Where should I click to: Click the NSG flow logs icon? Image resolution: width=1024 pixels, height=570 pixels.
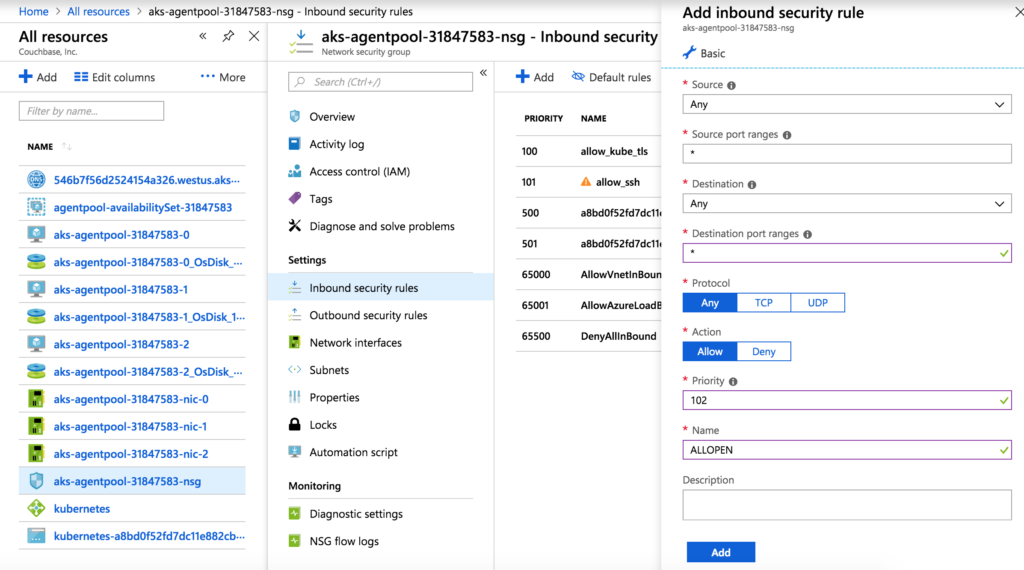point(295,541)
